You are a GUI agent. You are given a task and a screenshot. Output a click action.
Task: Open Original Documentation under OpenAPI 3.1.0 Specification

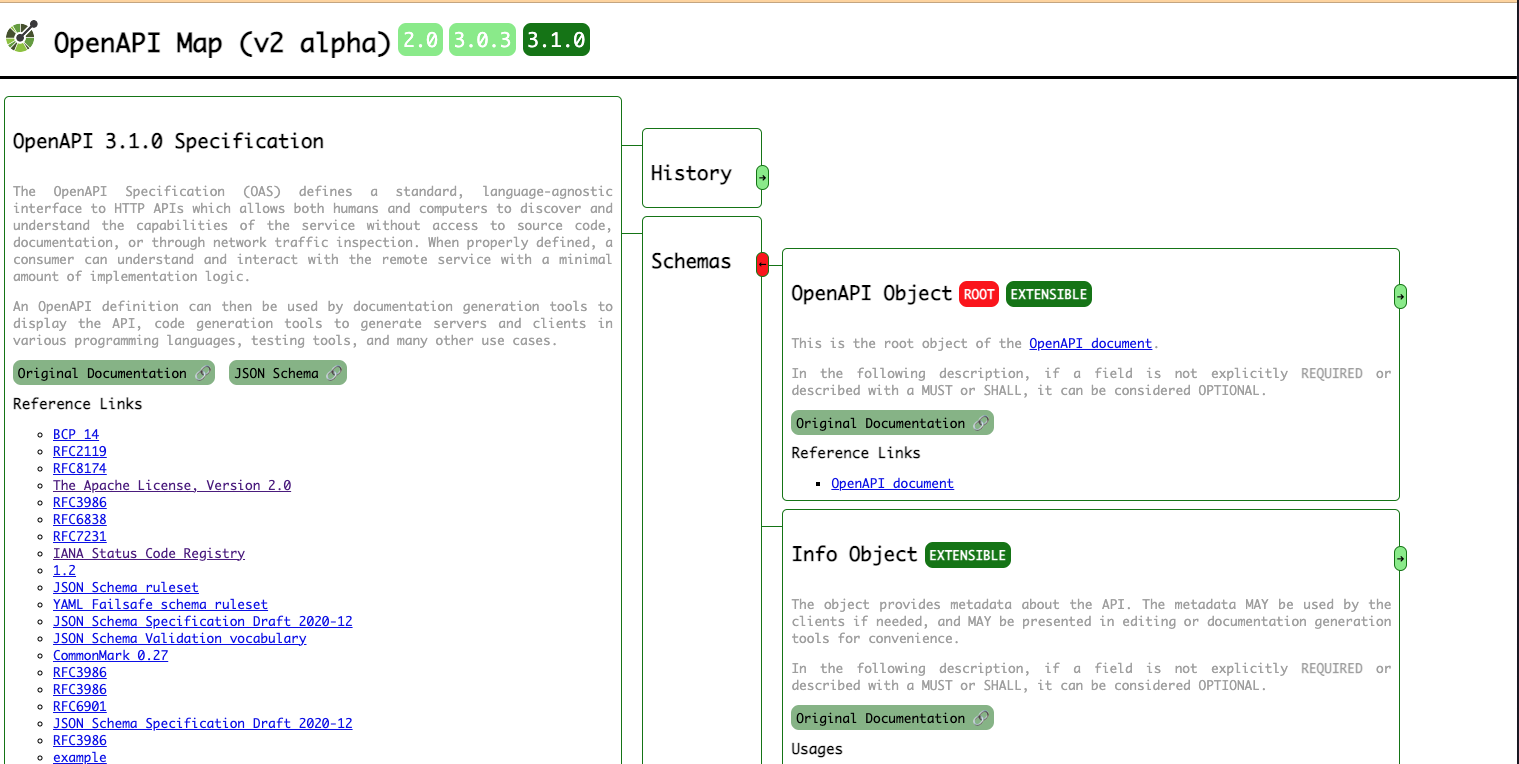point(113,373)
